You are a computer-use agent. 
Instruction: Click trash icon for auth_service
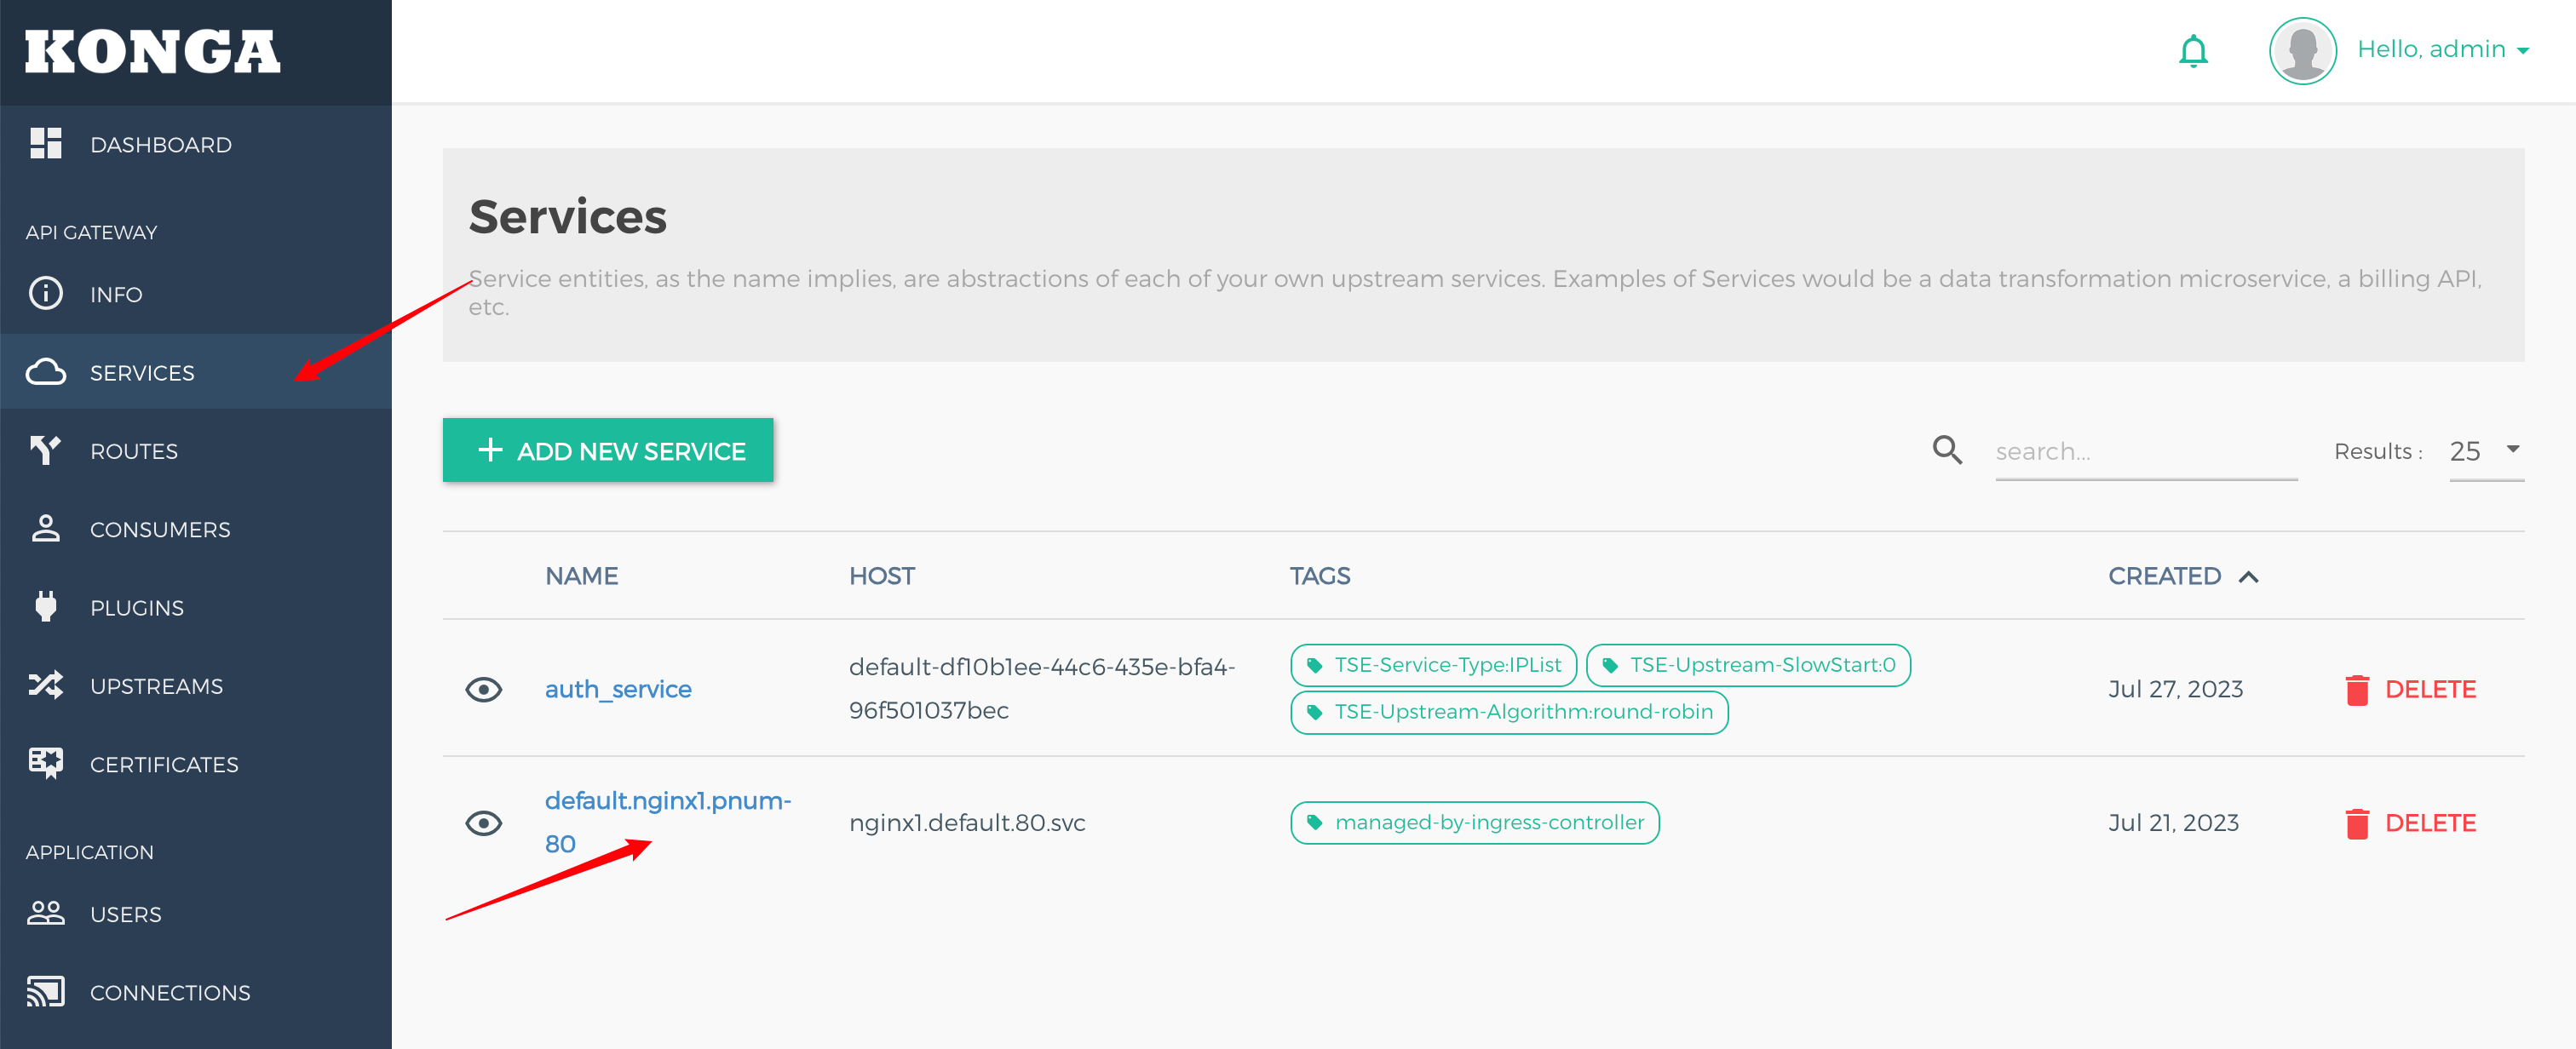2357,689
